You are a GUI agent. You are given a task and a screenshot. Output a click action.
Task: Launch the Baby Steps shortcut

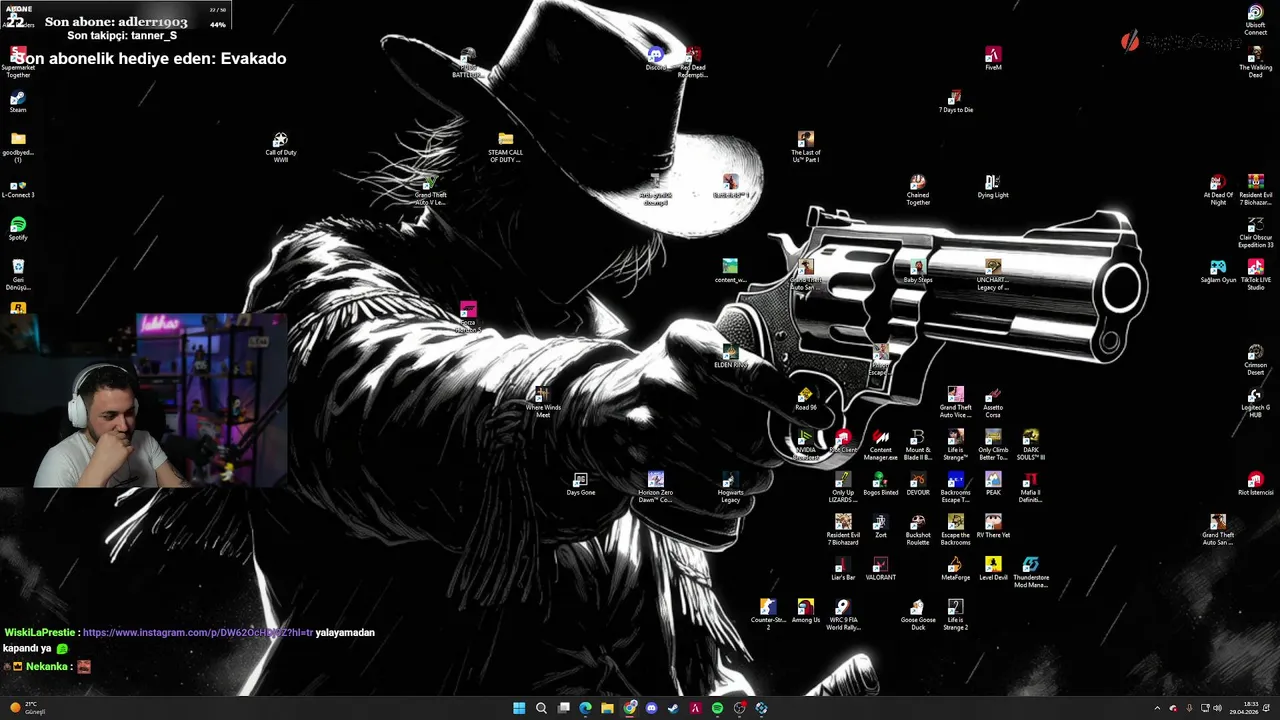[918, 271]
